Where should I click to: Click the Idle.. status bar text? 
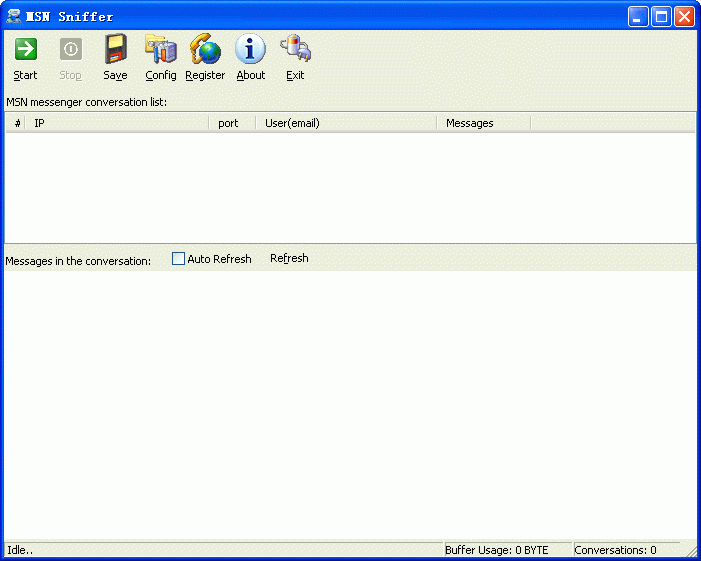pyautogui.click(x=20, y=550)
